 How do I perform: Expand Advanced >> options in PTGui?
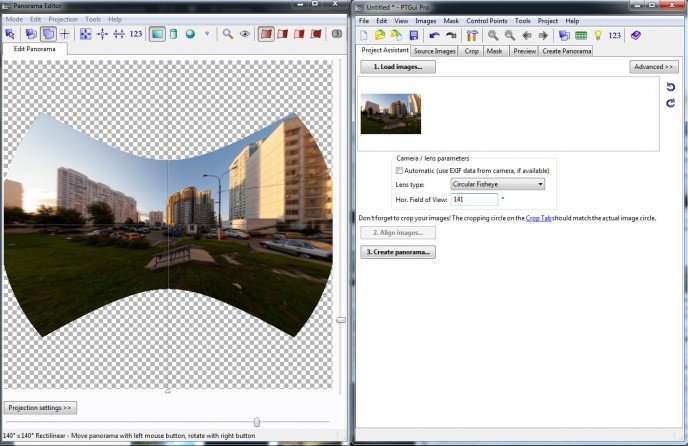654,67
